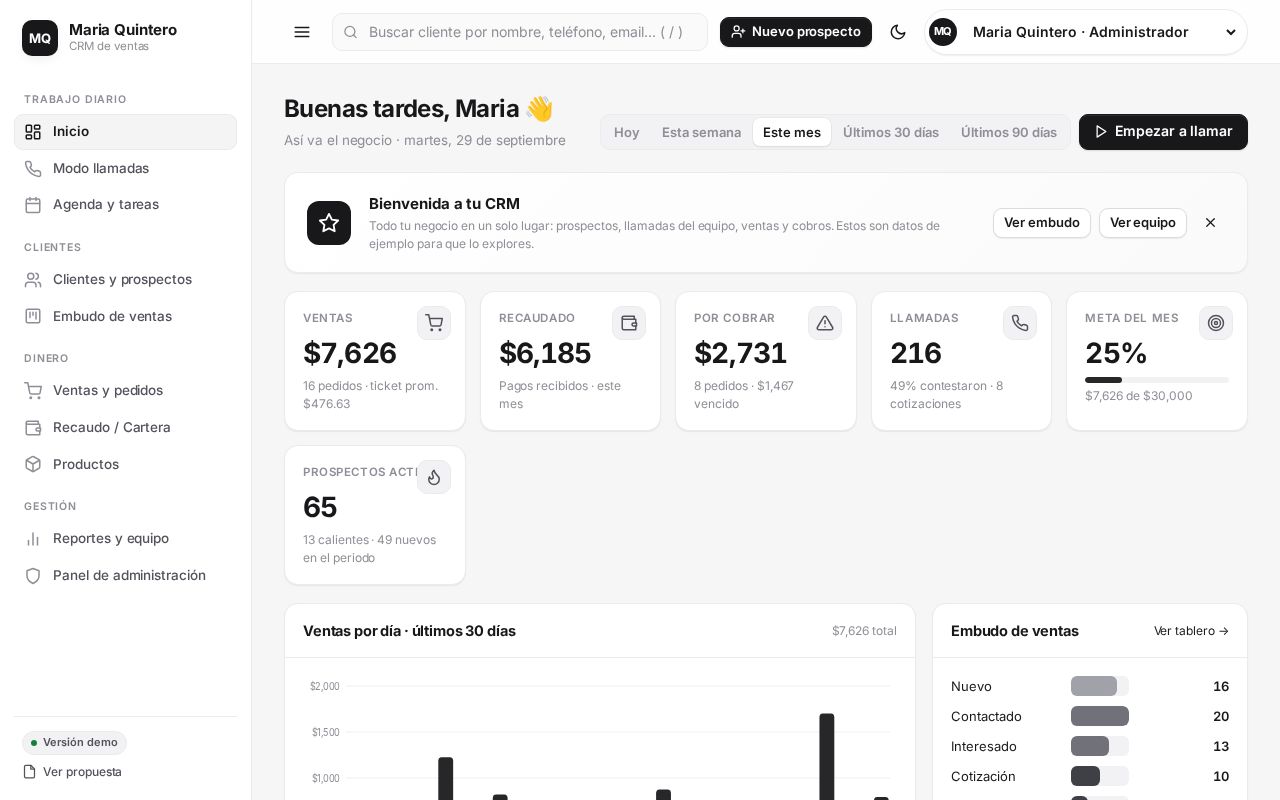The height and width of the screenshot is (800, 1280).
Task: Select the Últimos 90 días period tab
Action: [1009, 132]
